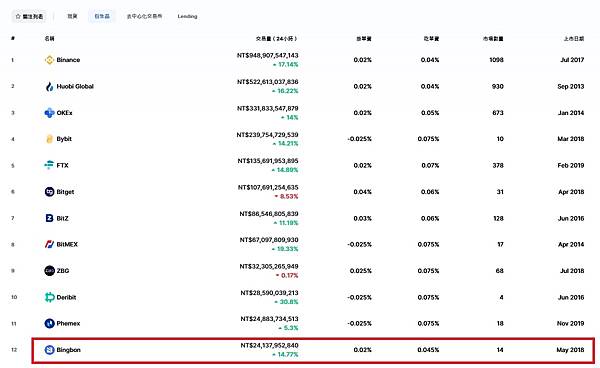Open the ZBG exchange link
Image resolution: width=600 pixels, height=368 pixels.
click(x=63, y=270)
